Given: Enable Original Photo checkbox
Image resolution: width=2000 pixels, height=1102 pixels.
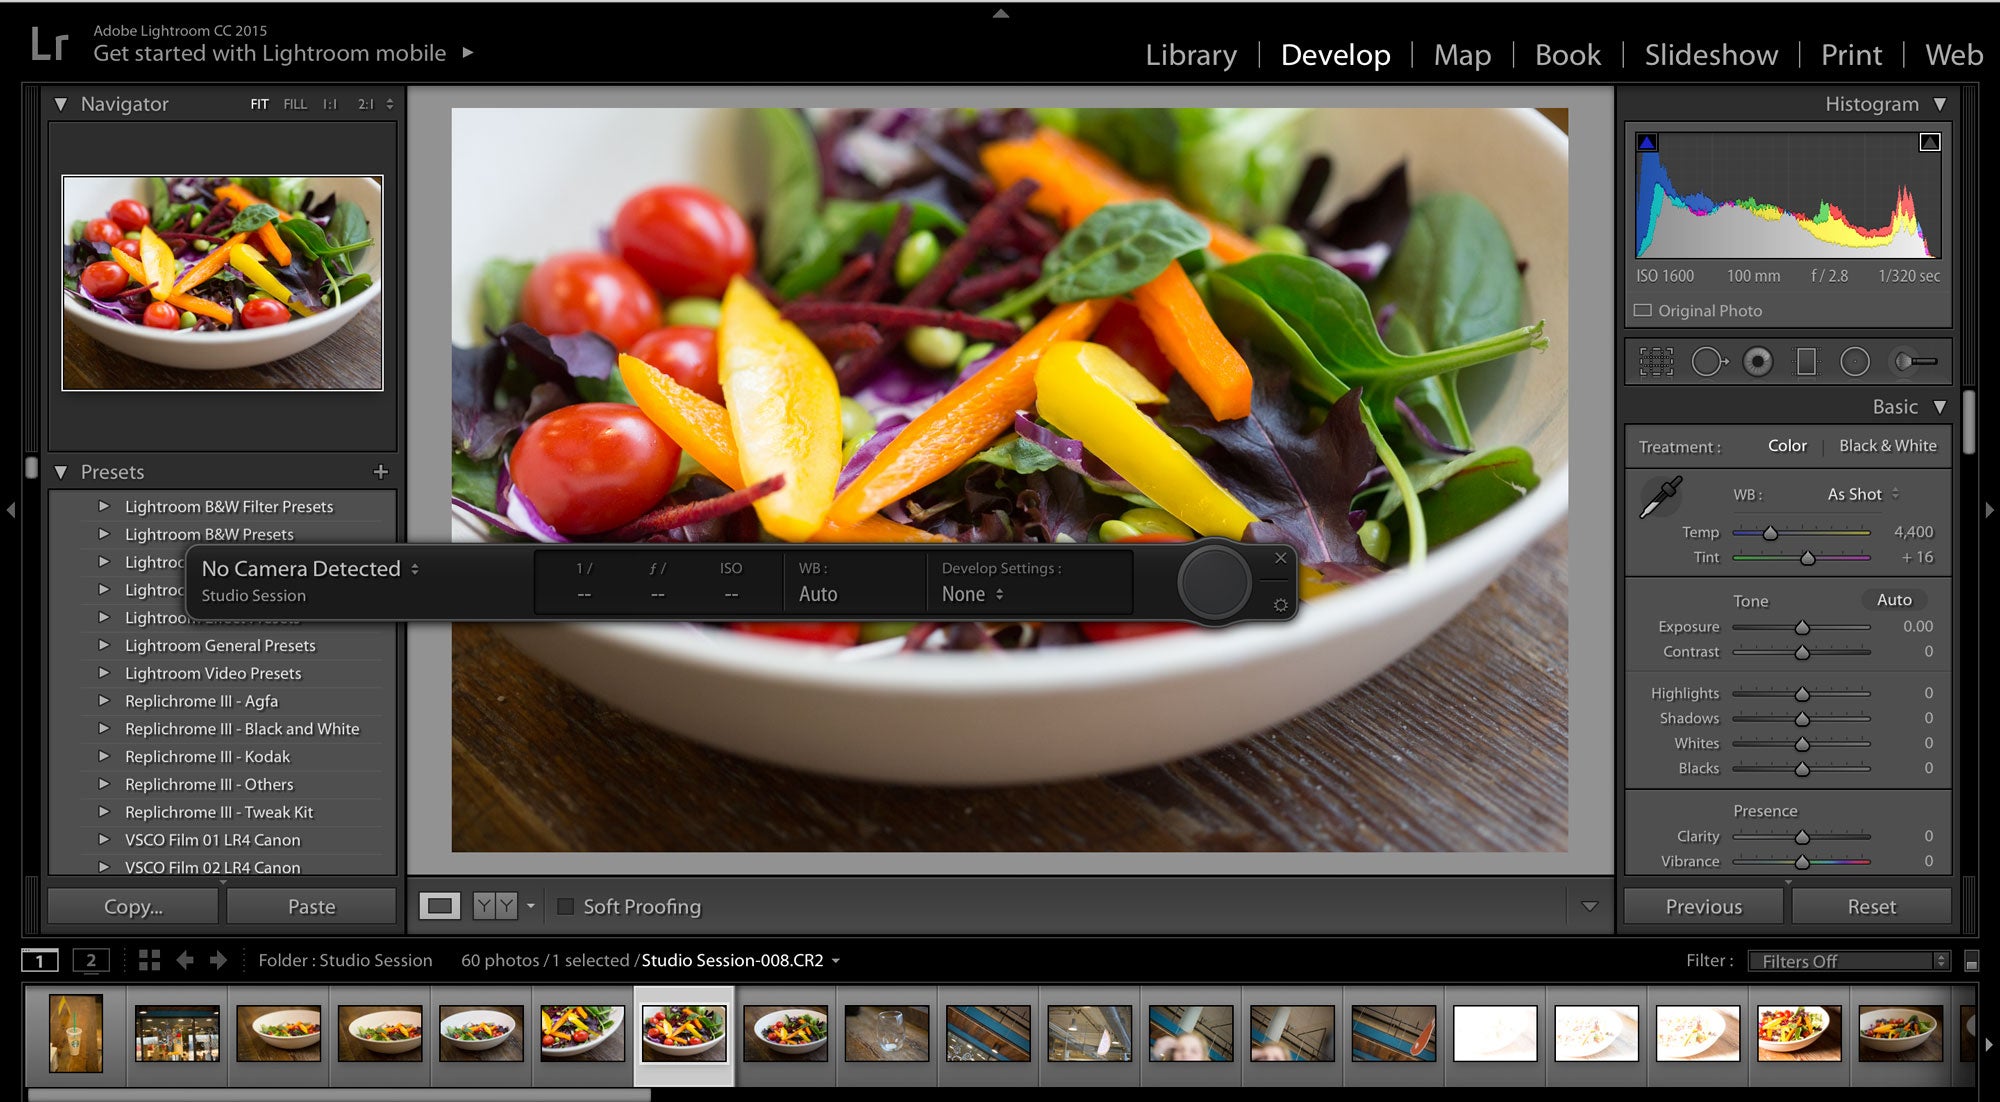Looking at the screenshot, I should [1642, 310].
